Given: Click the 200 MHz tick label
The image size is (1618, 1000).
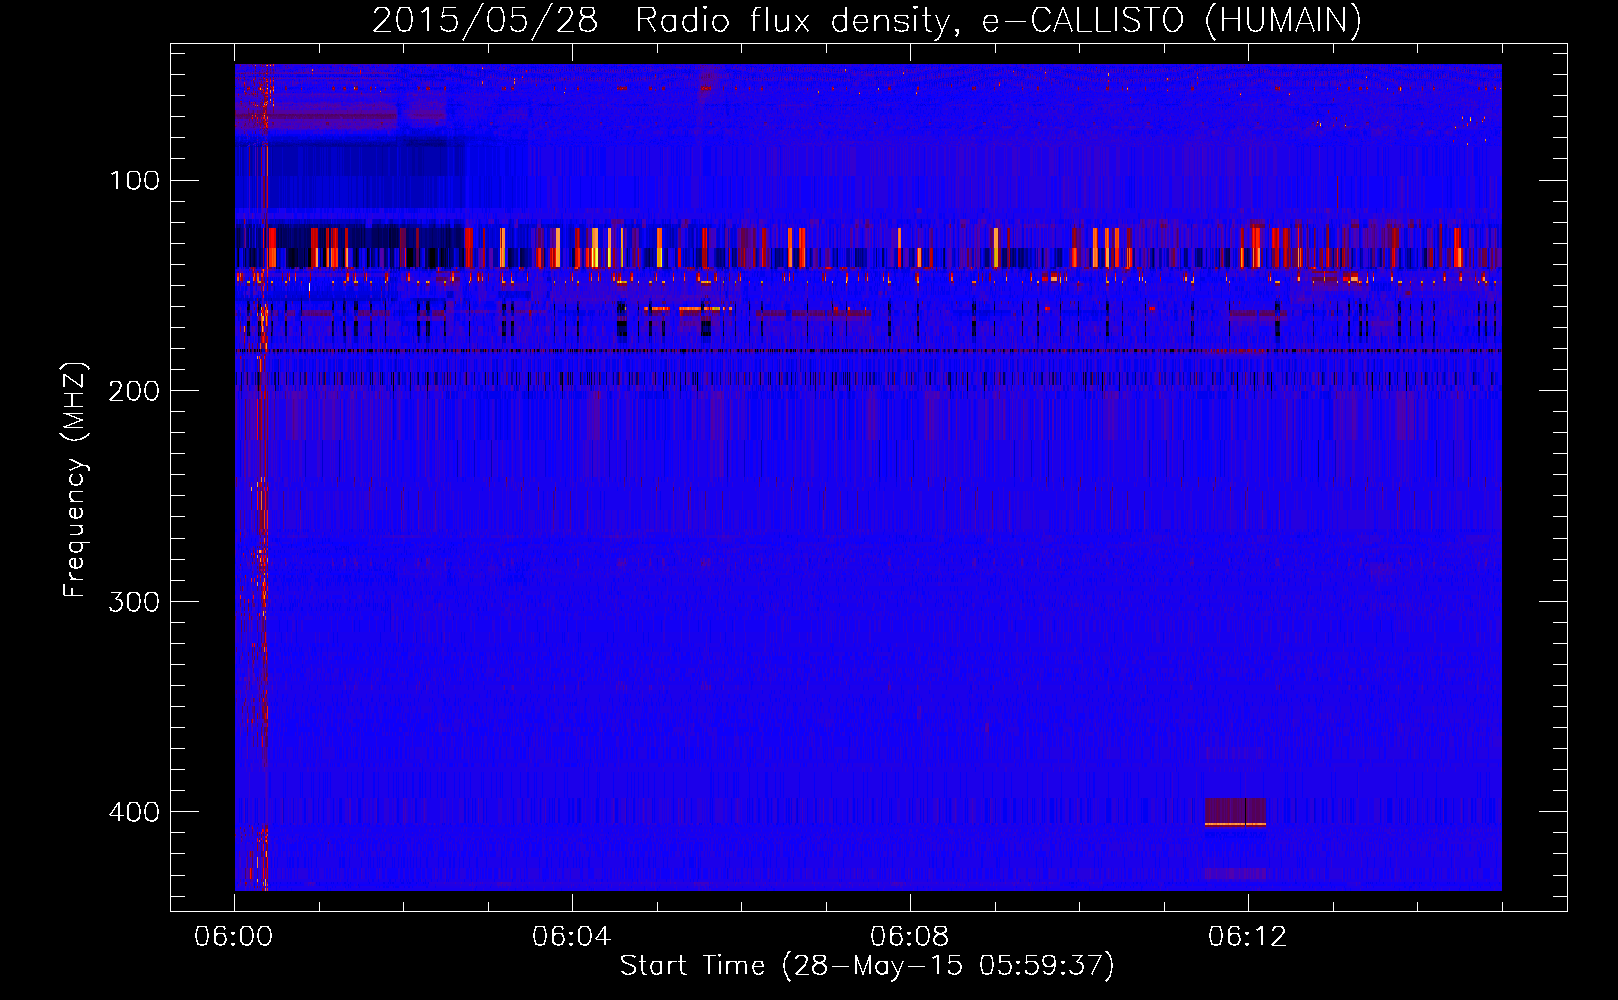Looking at the screenshot, I should click(x=134, y=391).
